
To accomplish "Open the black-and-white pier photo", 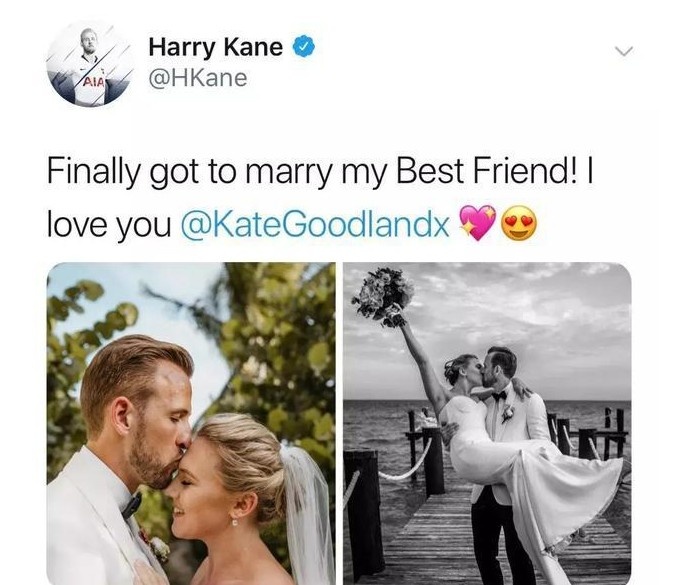I will pos(487,423).
